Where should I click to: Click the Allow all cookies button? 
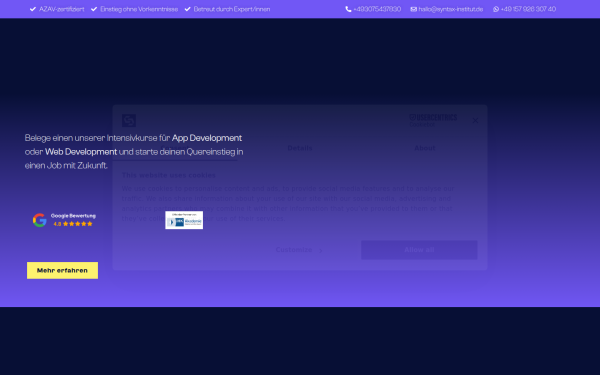(419, 250)
